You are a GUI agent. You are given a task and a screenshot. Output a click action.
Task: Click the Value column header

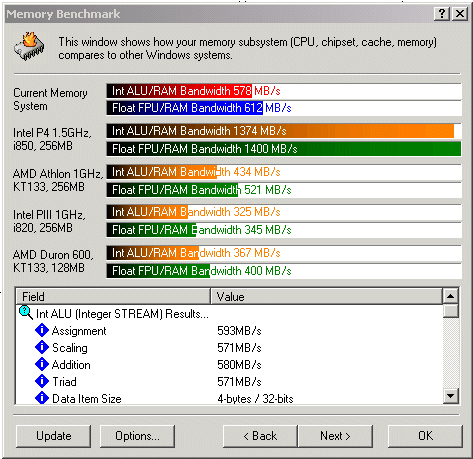327,296
